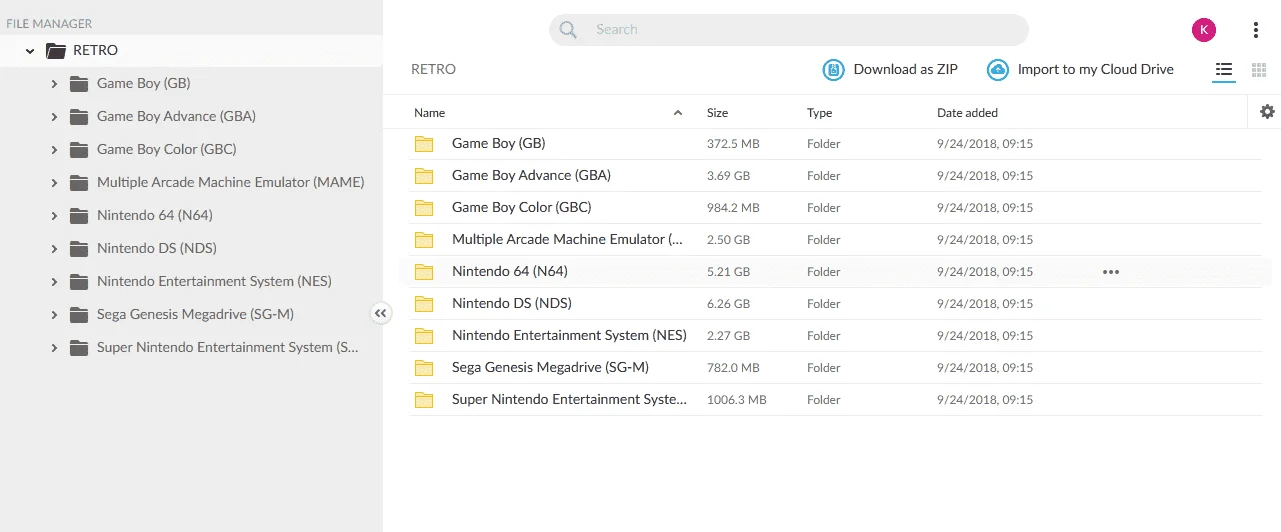Click NES folder icon in file list
The height and width of the screenshot is (532, 1281).
tap(424, 336)
